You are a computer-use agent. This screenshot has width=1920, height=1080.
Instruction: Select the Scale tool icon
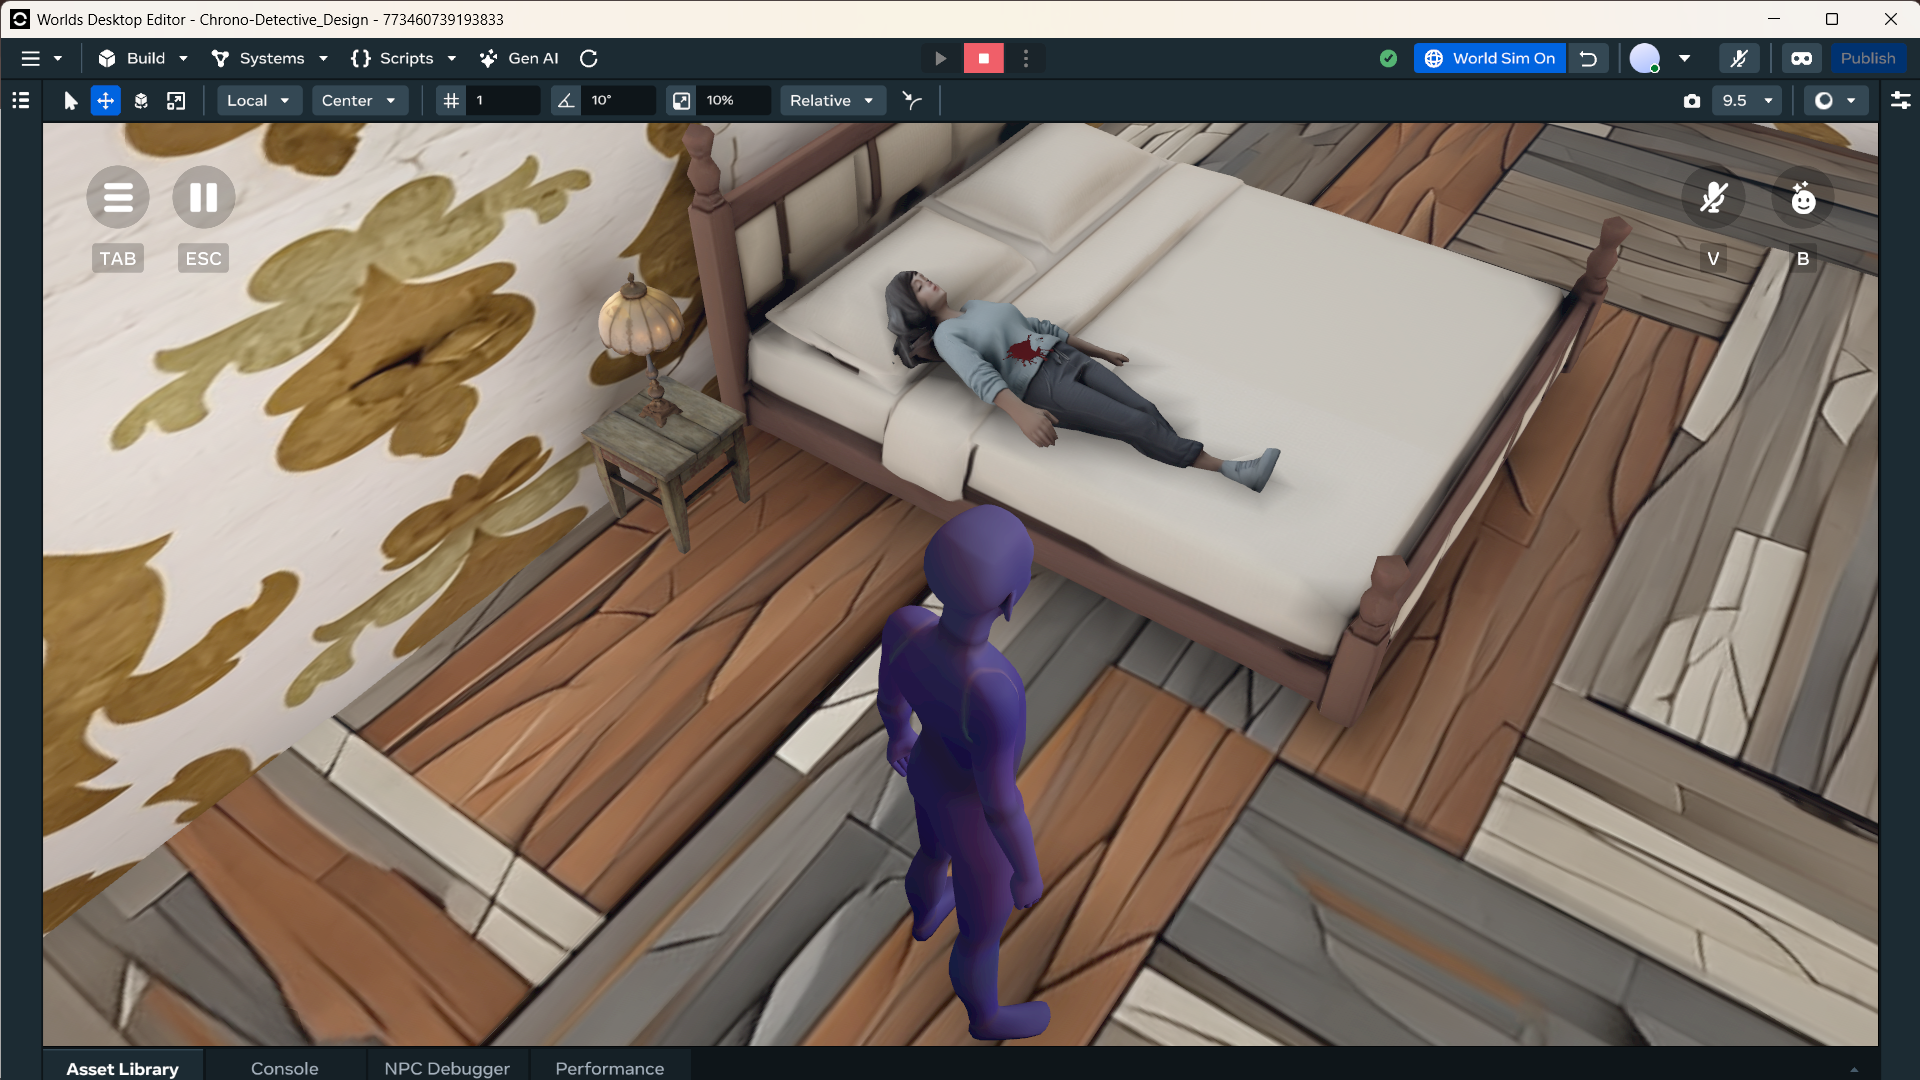pos(176,101)
